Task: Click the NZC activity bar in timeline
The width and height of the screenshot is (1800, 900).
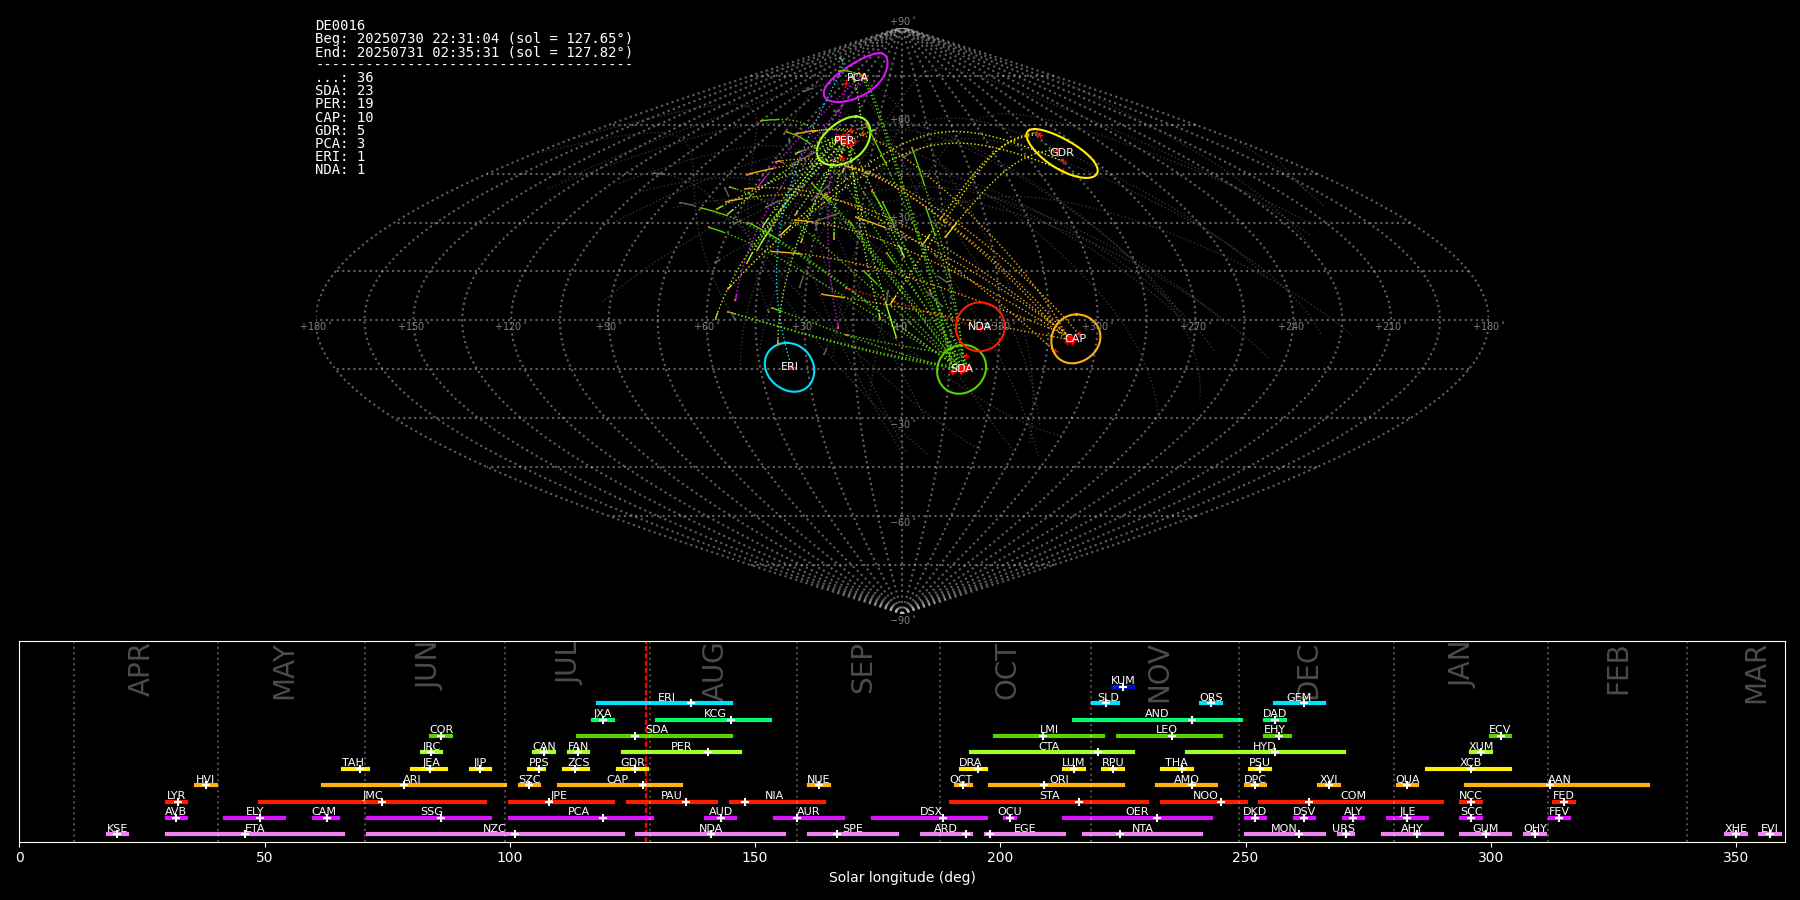Action: [495, 834]
